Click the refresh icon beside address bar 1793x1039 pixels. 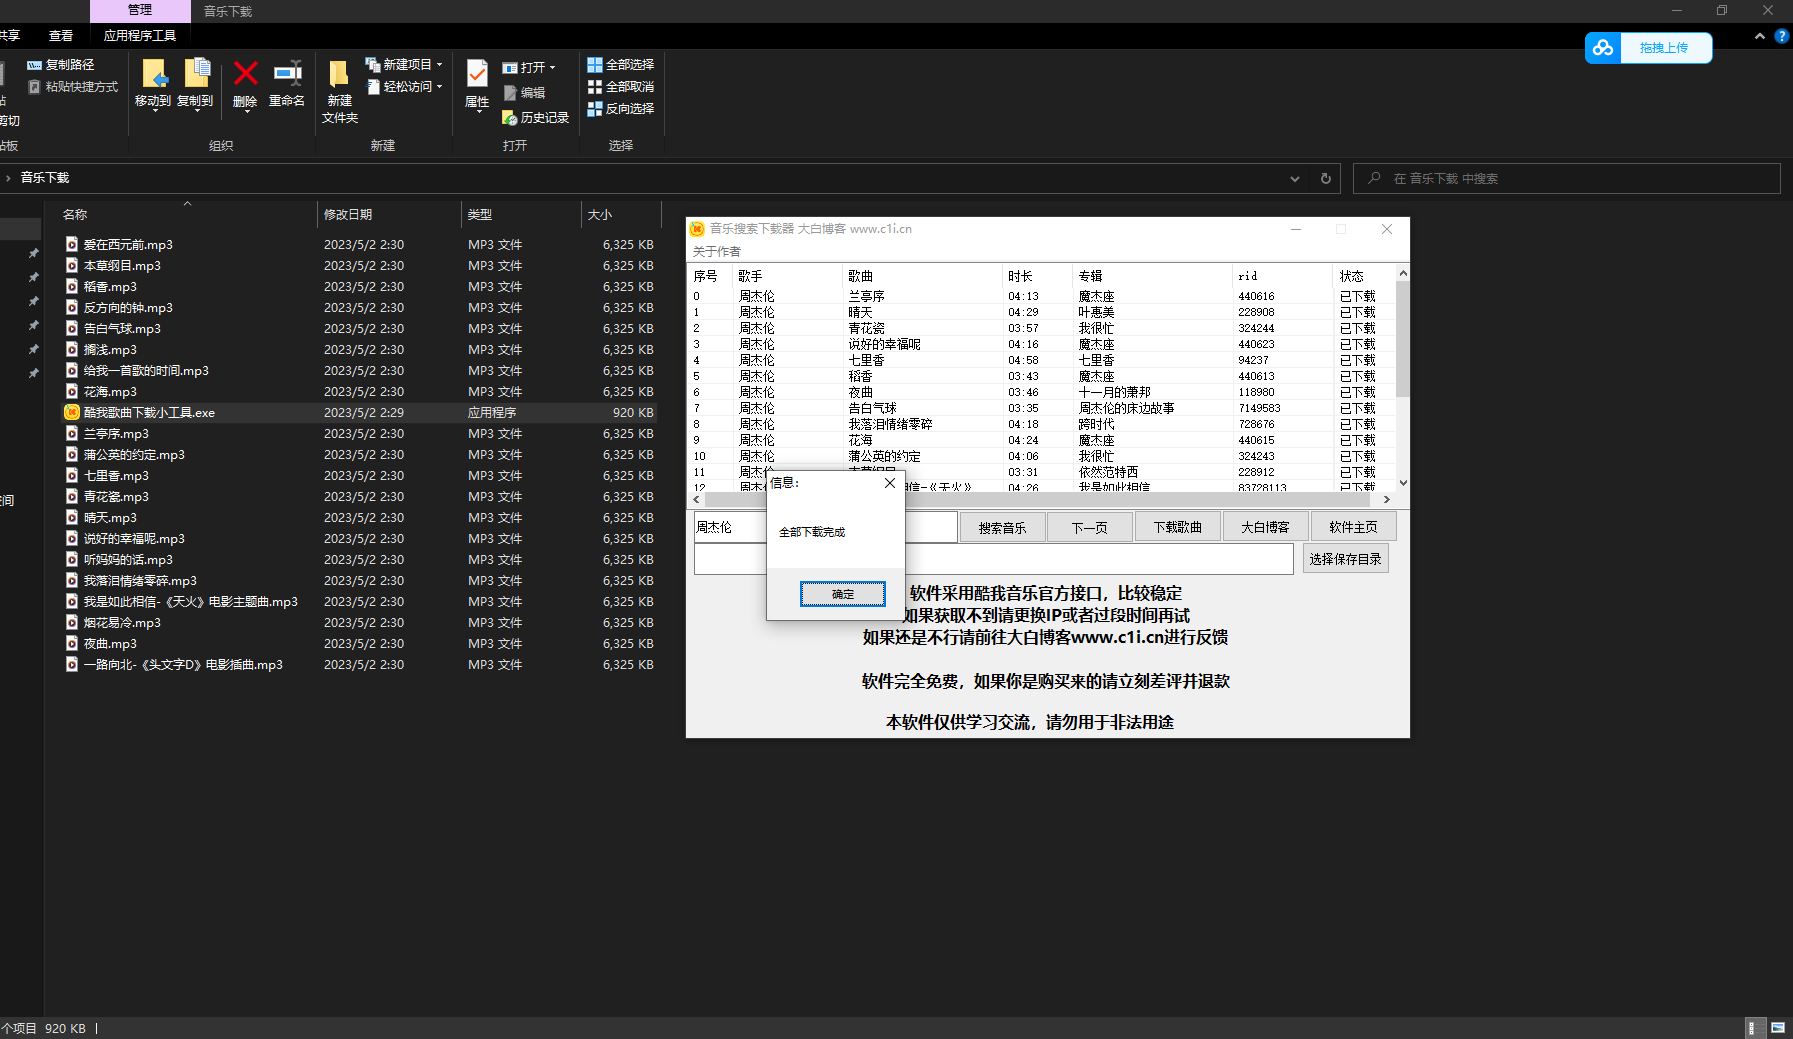point(1326,179)
